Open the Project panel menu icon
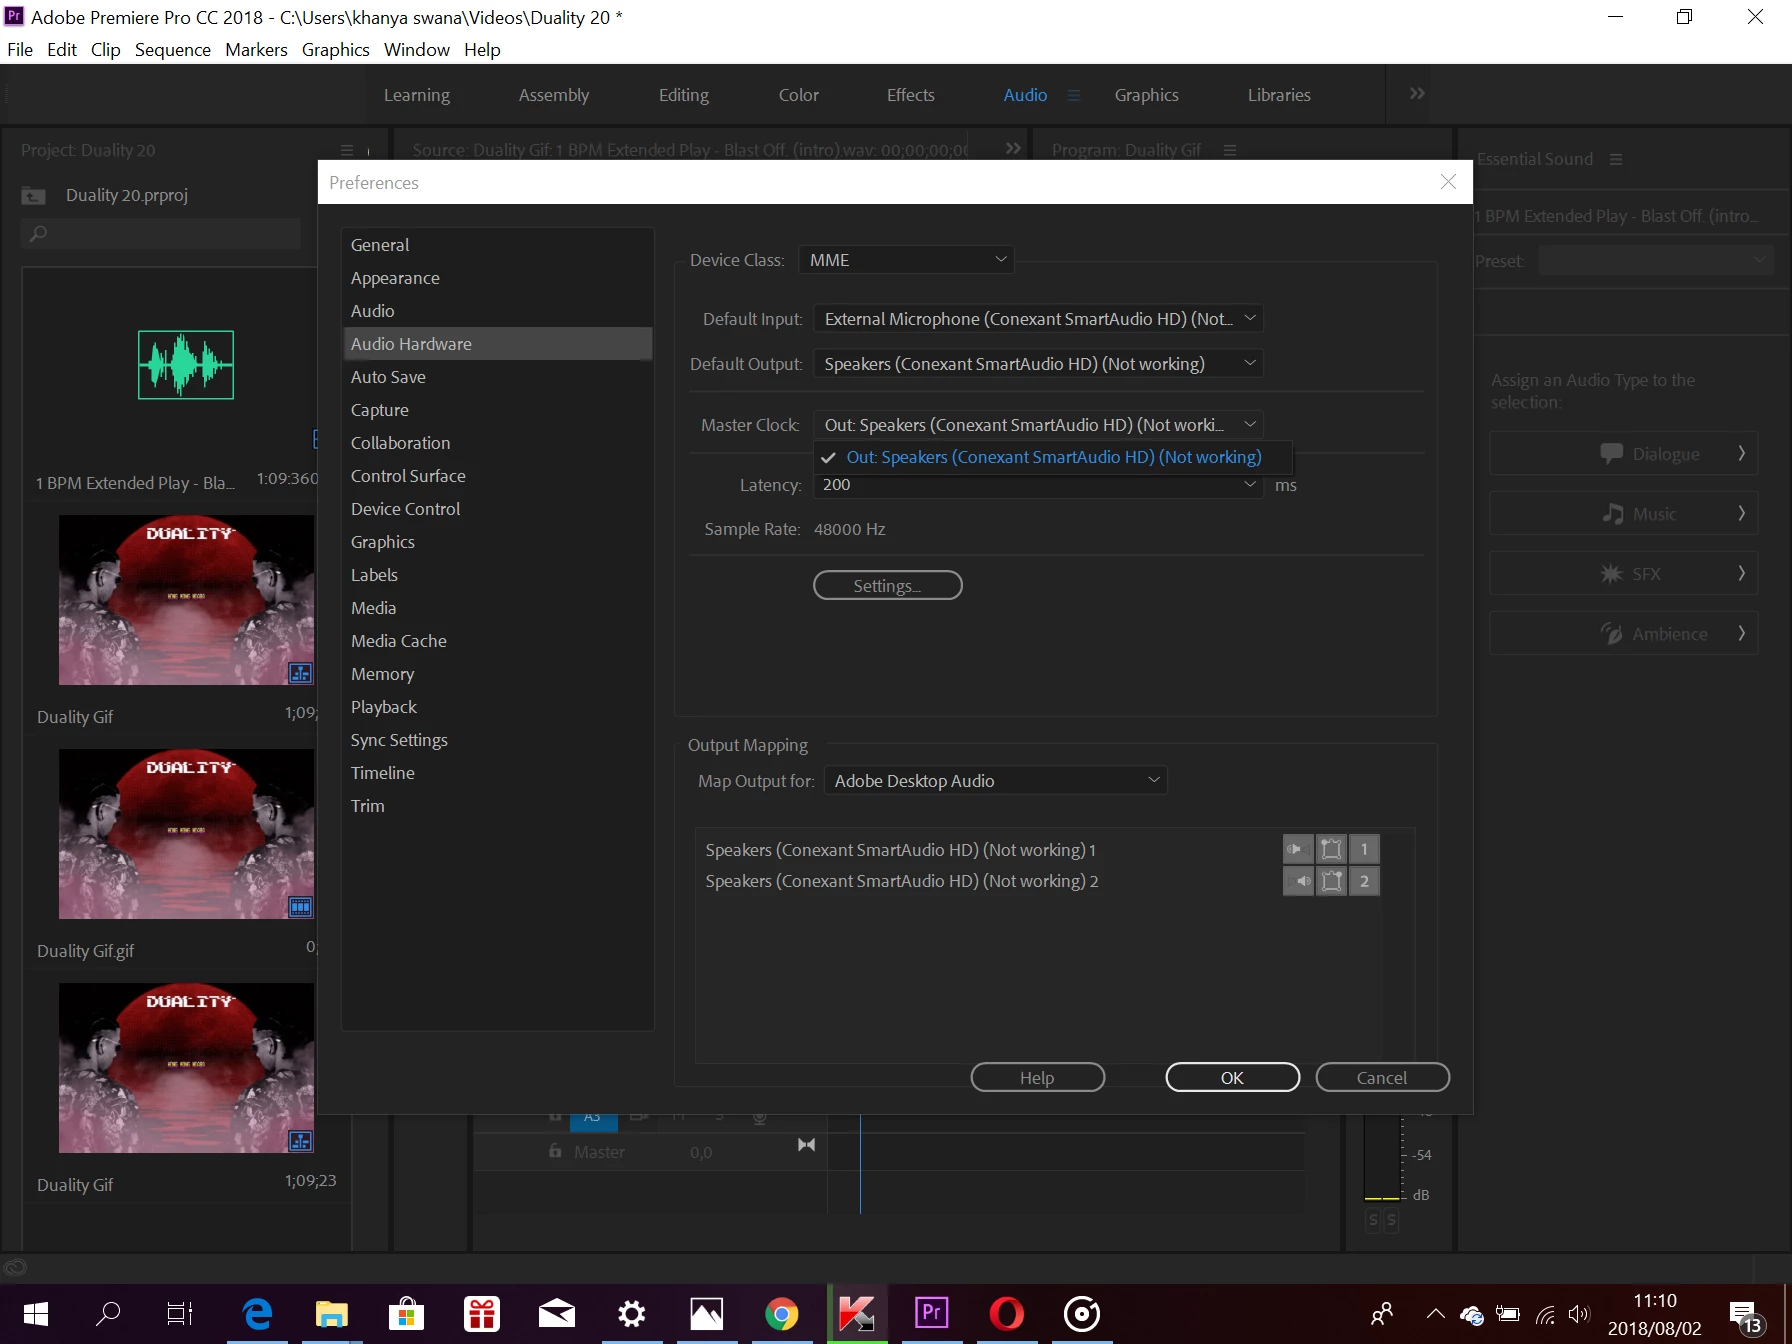 347,150
